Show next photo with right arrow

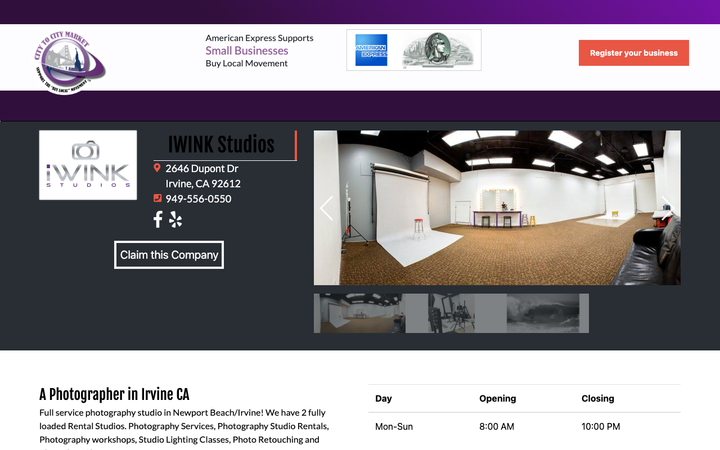[667, 208]
